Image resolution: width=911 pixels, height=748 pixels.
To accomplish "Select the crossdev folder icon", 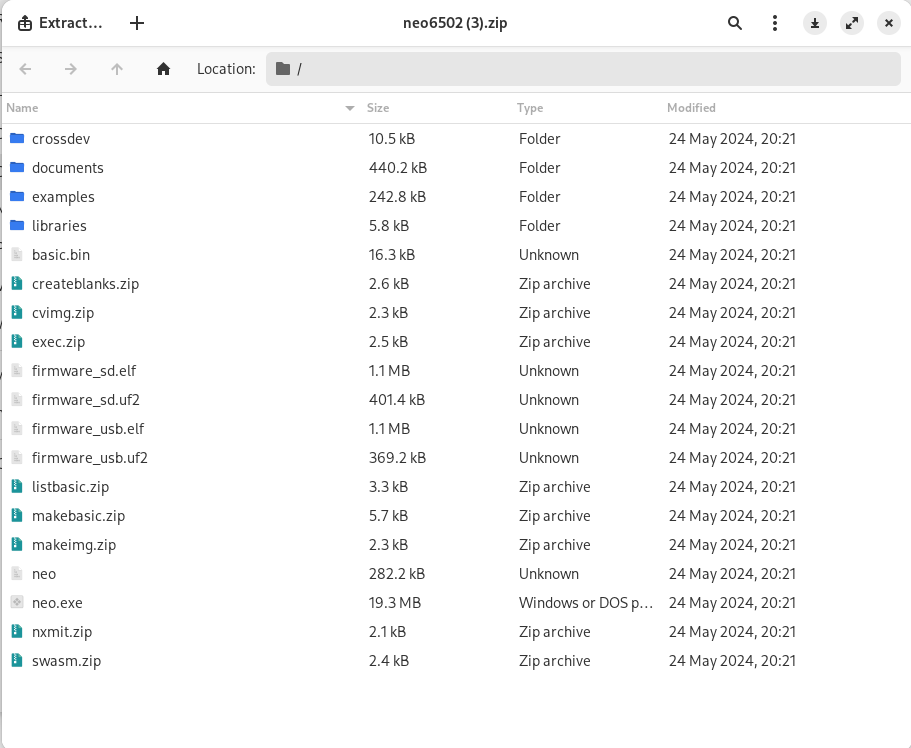I will point(17,139).
